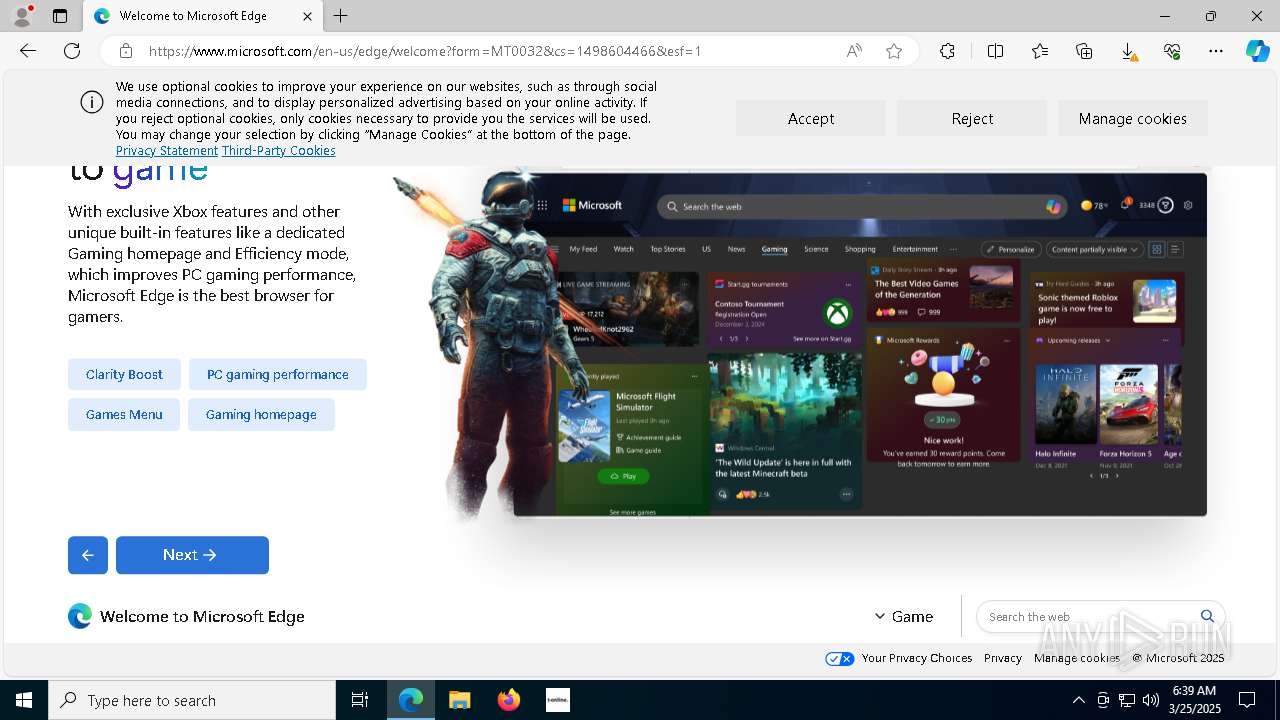Click the browser back arrow
The height and width of the screenshot is (720, 1280).
pyautogui.click(x=28, y=51)
